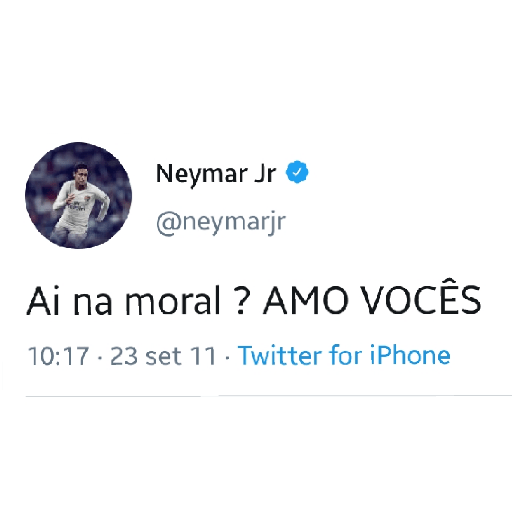Click the 10:17 timestamp
This screenshot has height=512, width=512.
[59, 356]
